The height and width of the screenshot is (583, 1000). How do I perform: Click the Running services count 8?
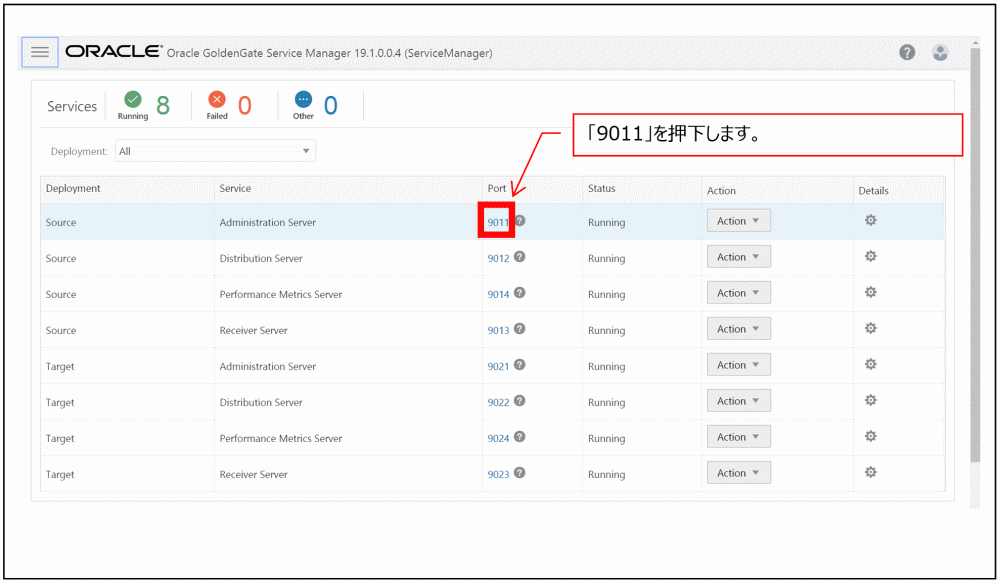[x=163, y=105]
